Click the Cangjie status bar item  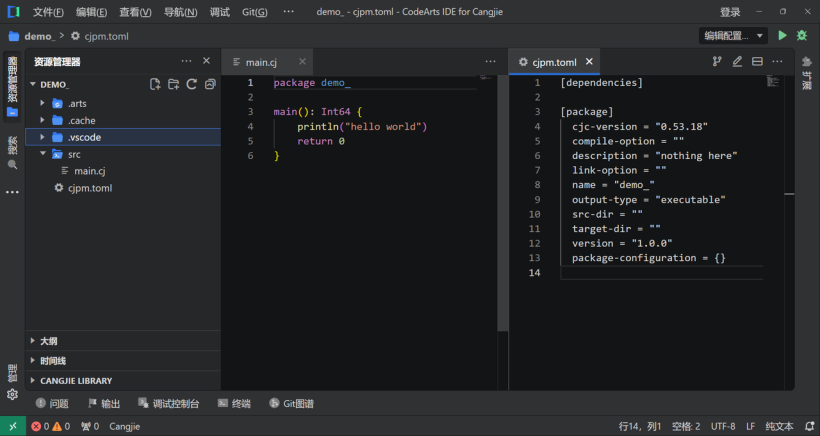pyautogui.click(x=124, y=426)
